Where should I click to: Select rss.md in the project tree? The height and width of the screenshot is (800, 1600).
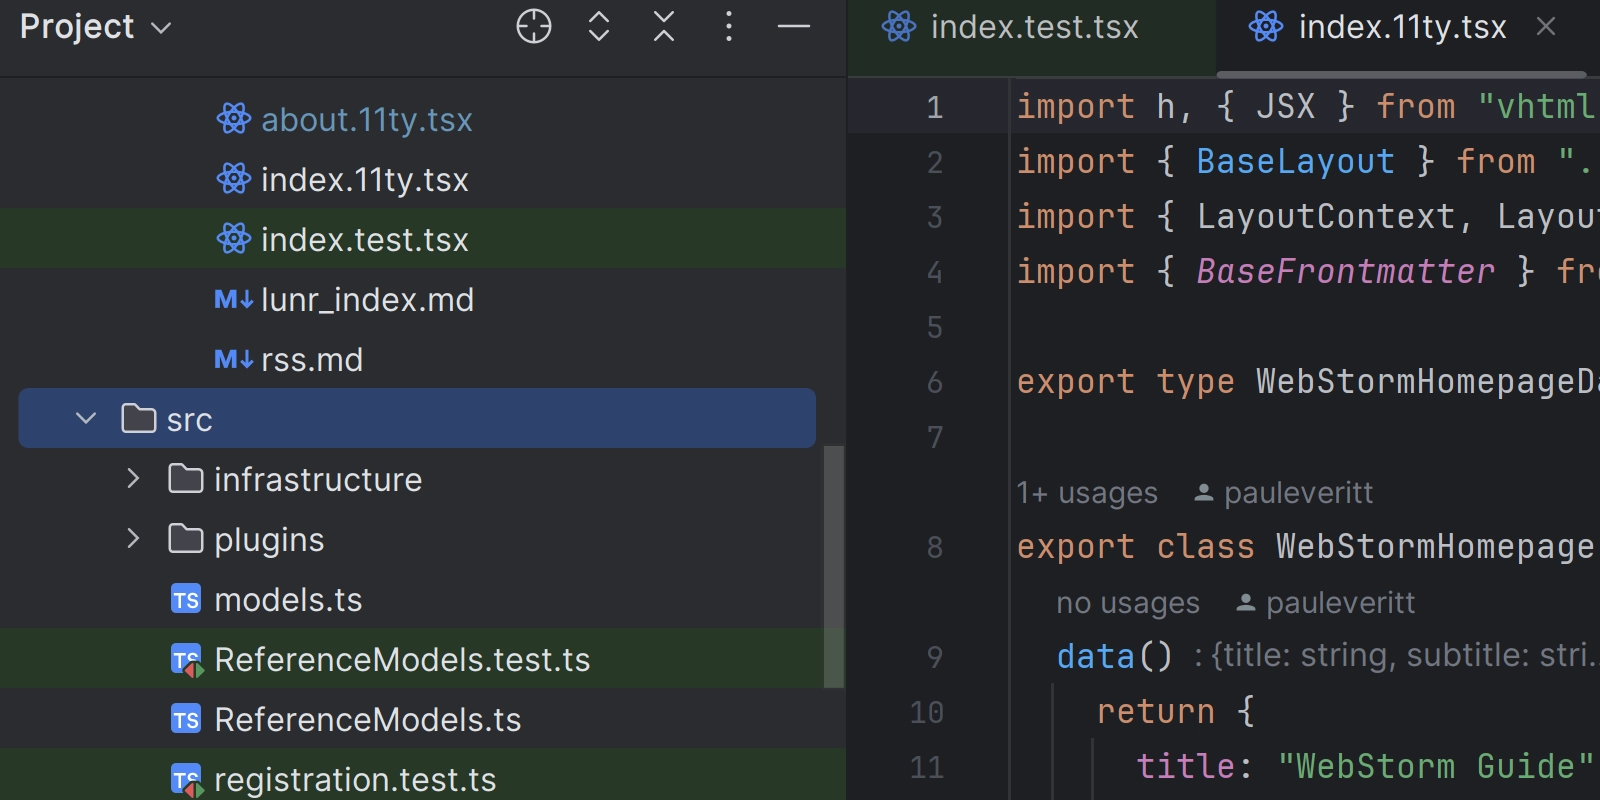(312, 360)
